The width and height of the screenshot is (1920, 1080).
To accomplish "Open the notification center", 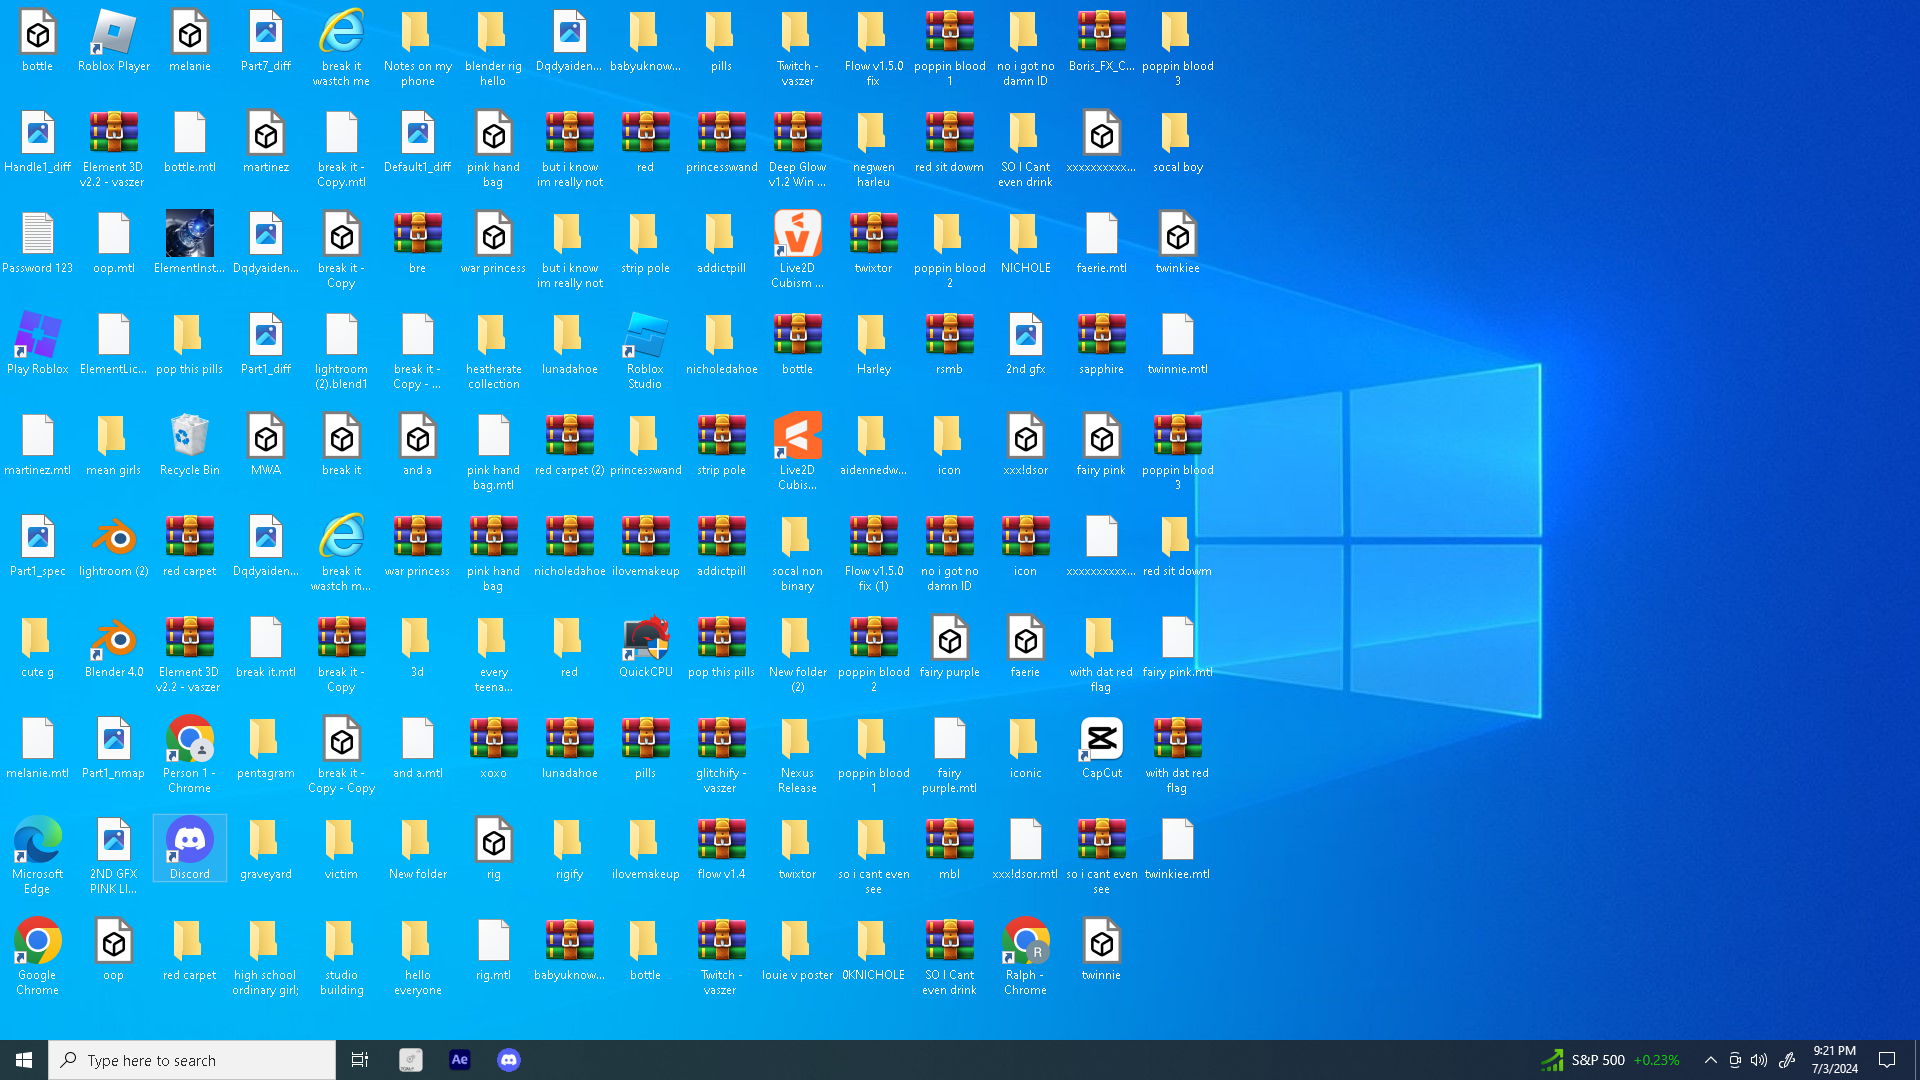I will tap(1887, 1060).
